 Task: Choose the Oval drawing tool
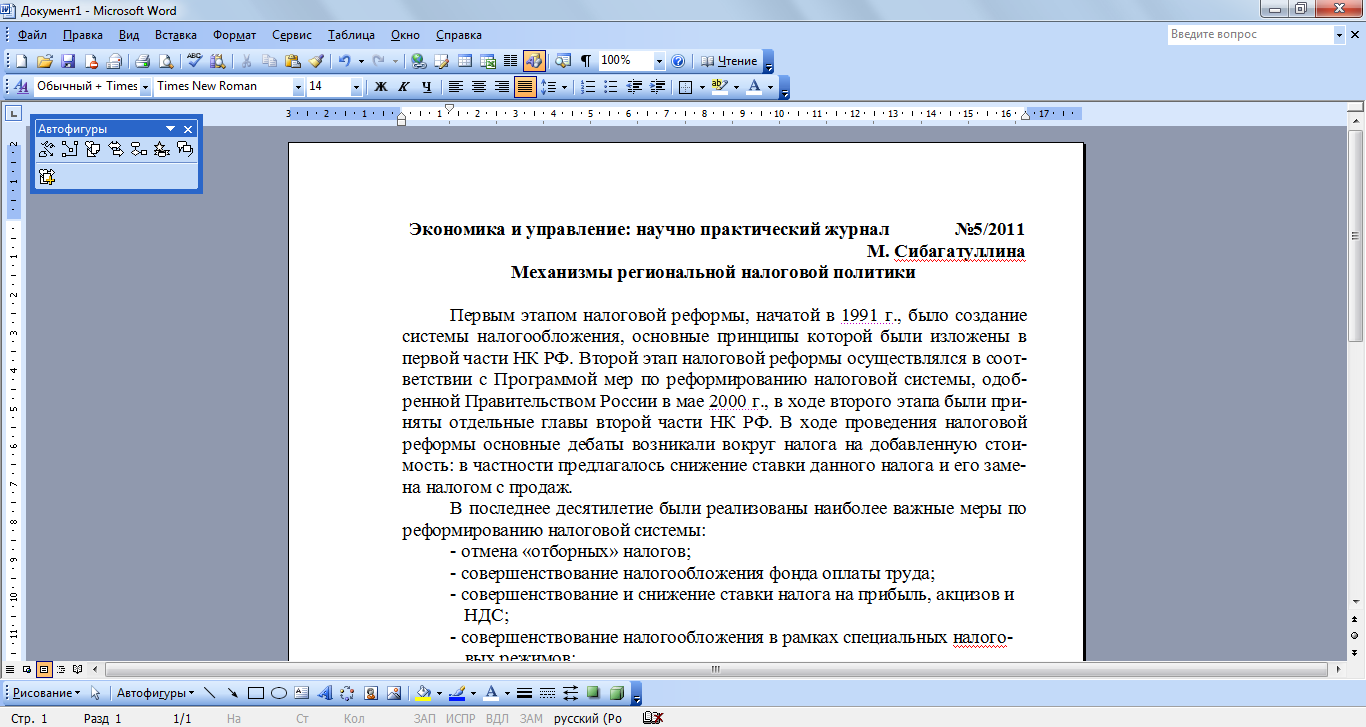click(x=279, y=693)
